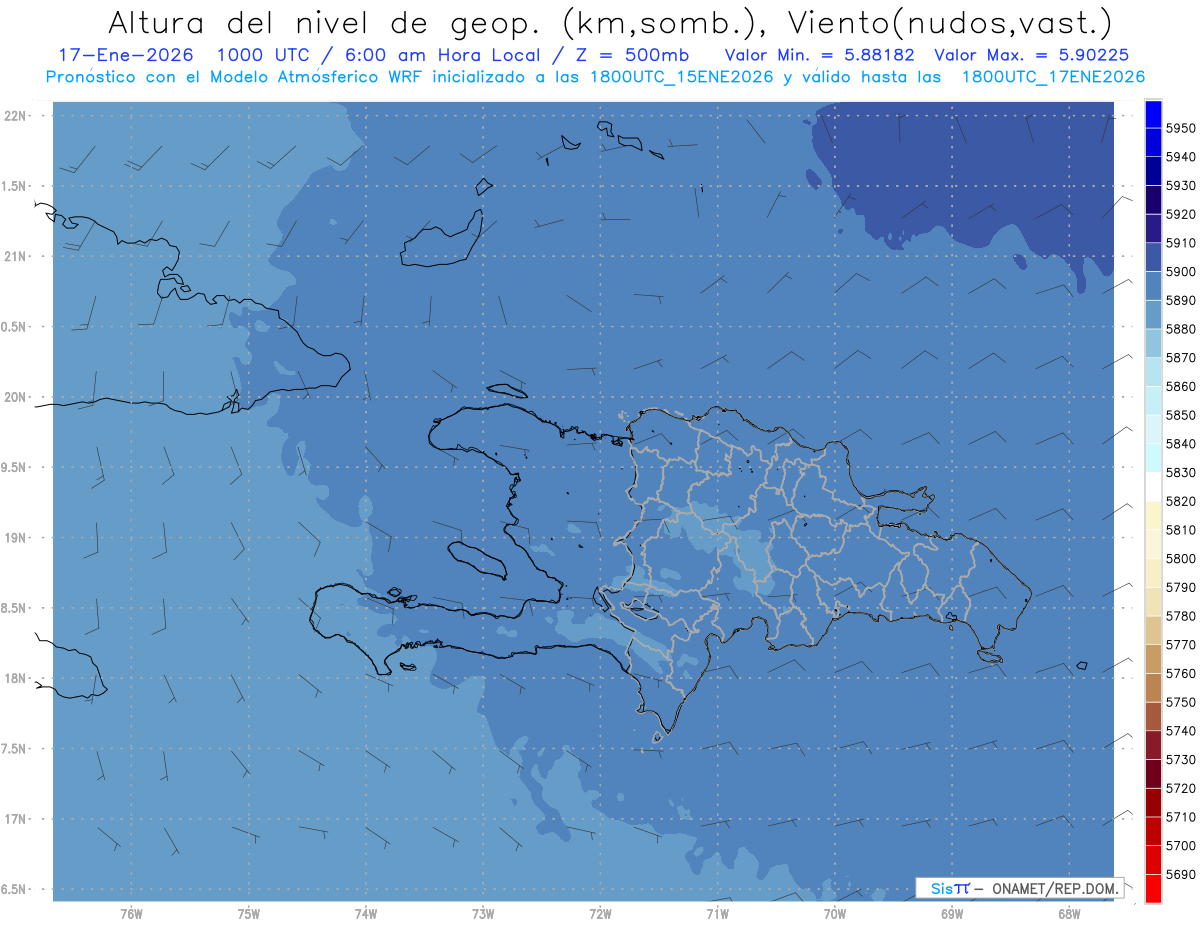Select the '19N' latitude label
Screen dimensions: 1200x927
[x=17, y=537]
